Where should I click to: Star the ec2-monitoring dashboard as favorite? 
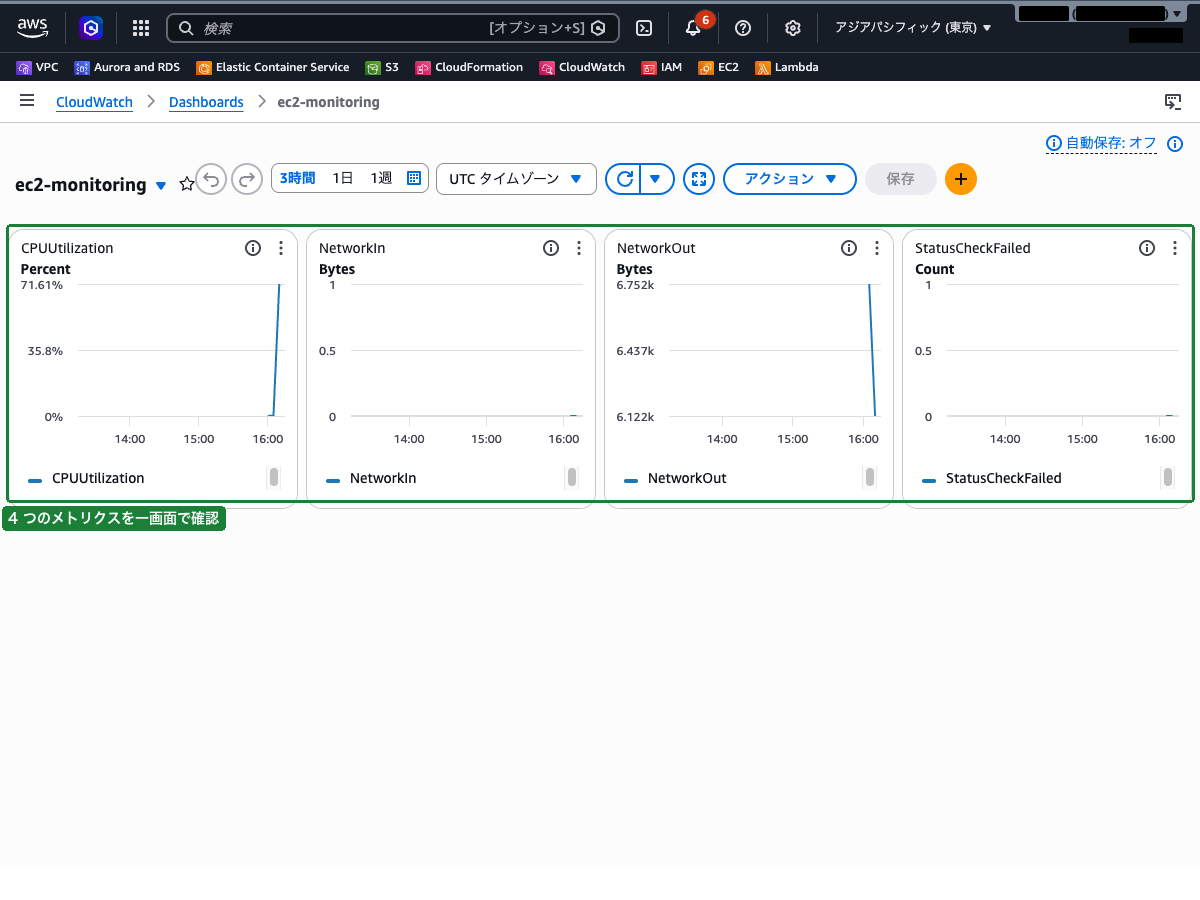[186, 184]
